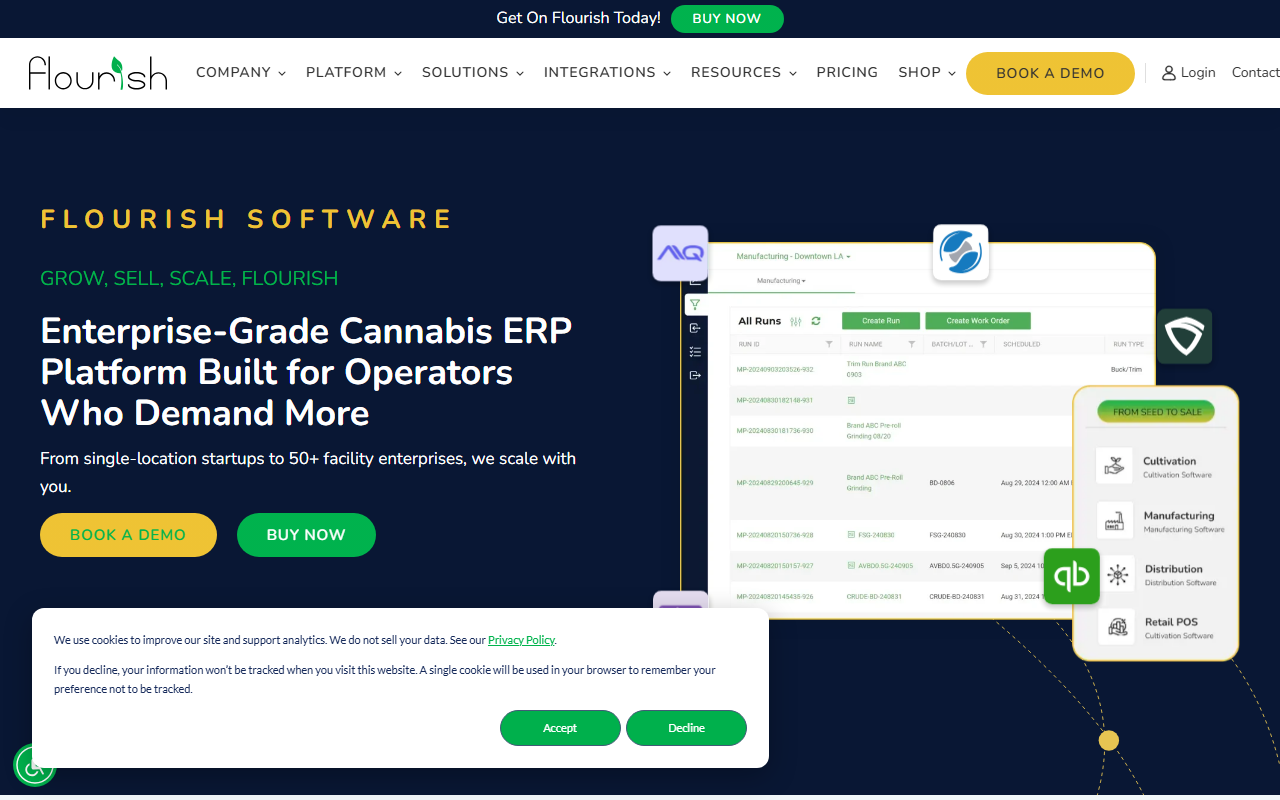Decline cookies

[686, 728]
